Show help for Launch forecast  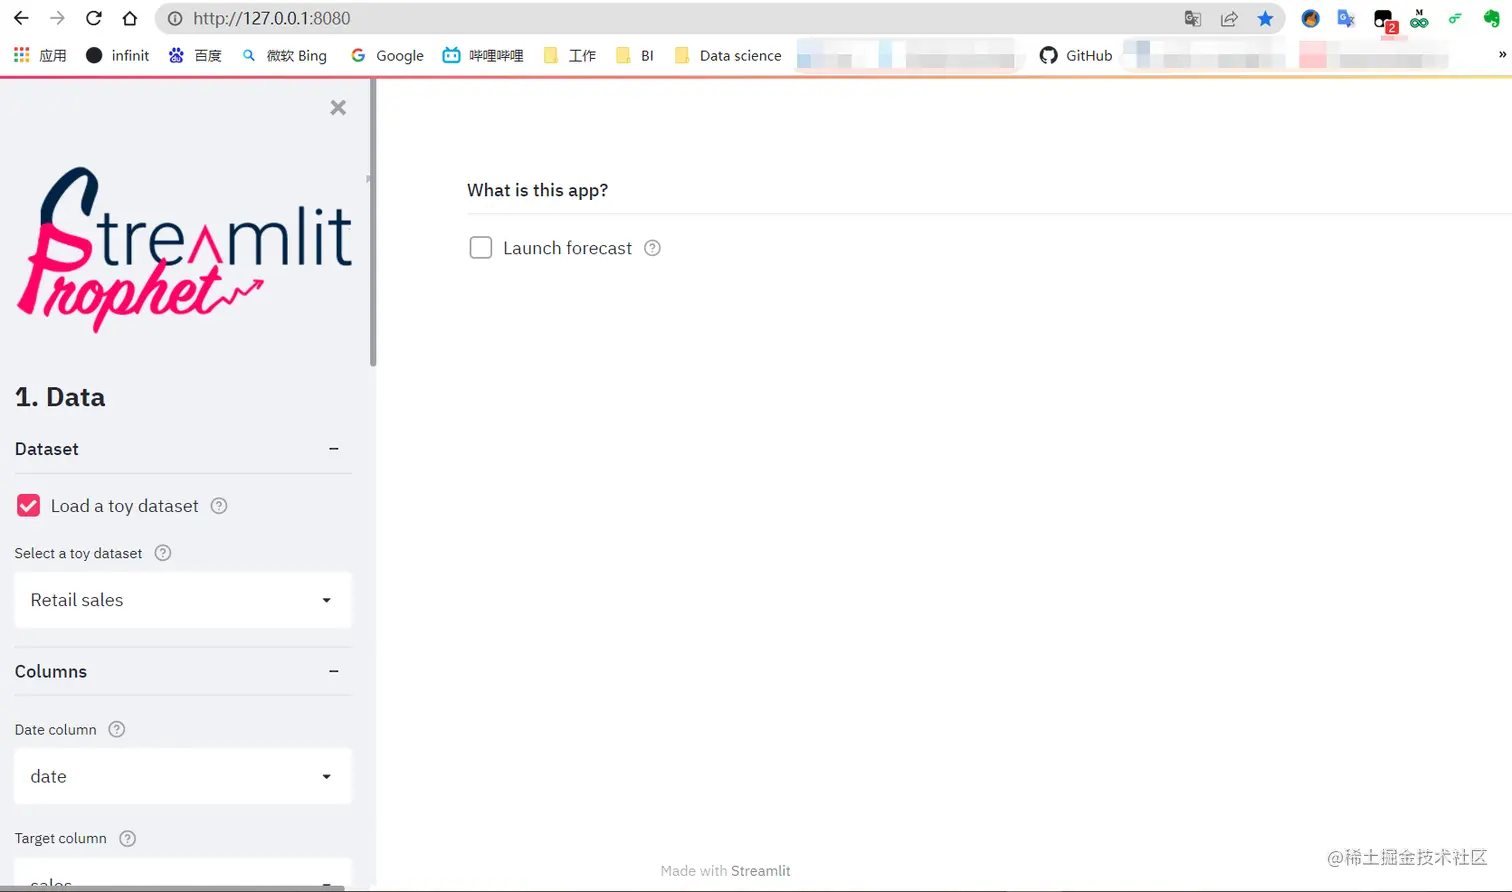coord(652,248)
